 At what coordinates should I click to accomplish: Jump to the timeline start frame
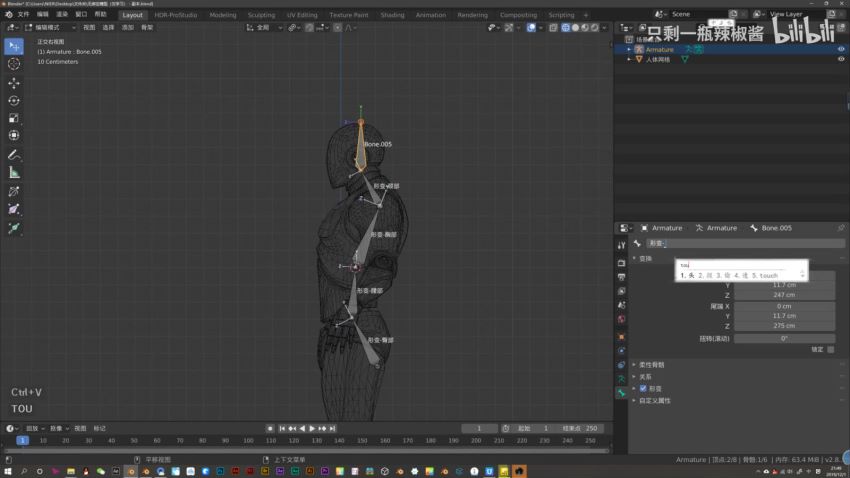(x=282, y=429)
